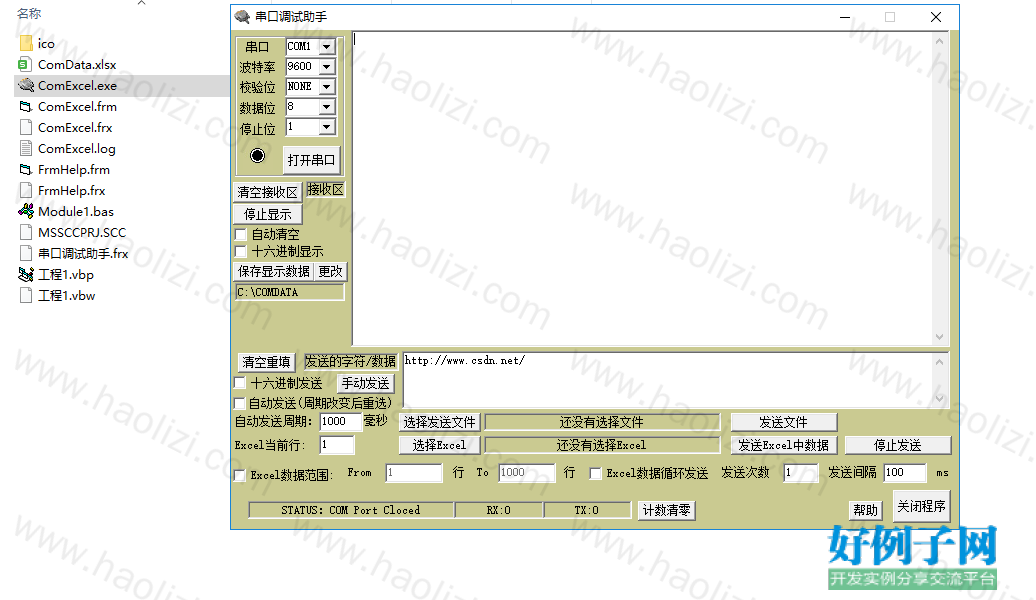Open the 停止位 1 dropdown
The image size is (1036, 600).
click(326, 127)
